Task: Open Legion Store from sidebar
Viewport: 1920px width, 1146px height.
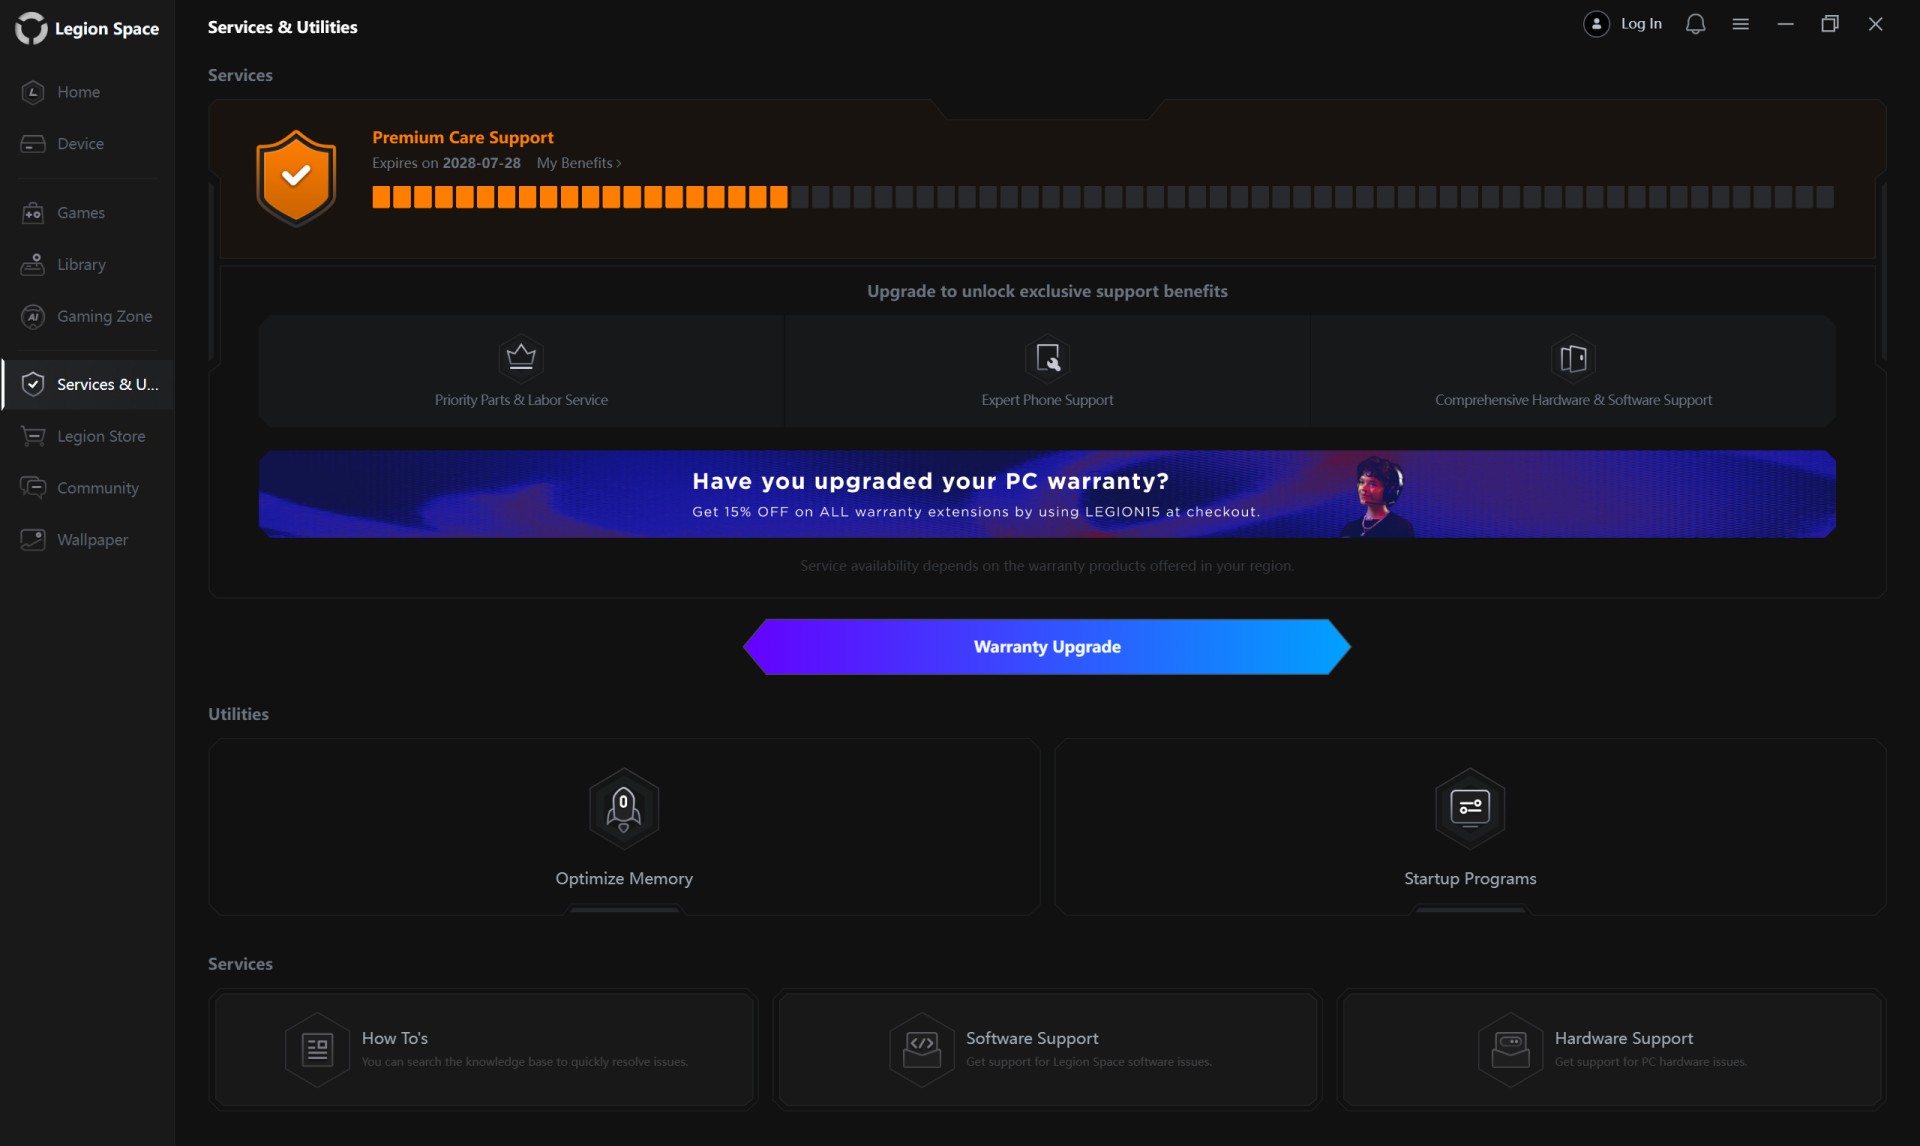Action: [100, 436]
